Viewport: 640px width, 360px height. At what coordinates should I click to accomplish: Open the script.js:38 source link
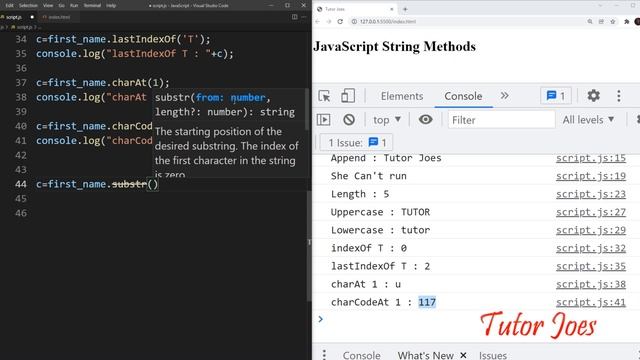pyautogui.click(x=591, y=284)
